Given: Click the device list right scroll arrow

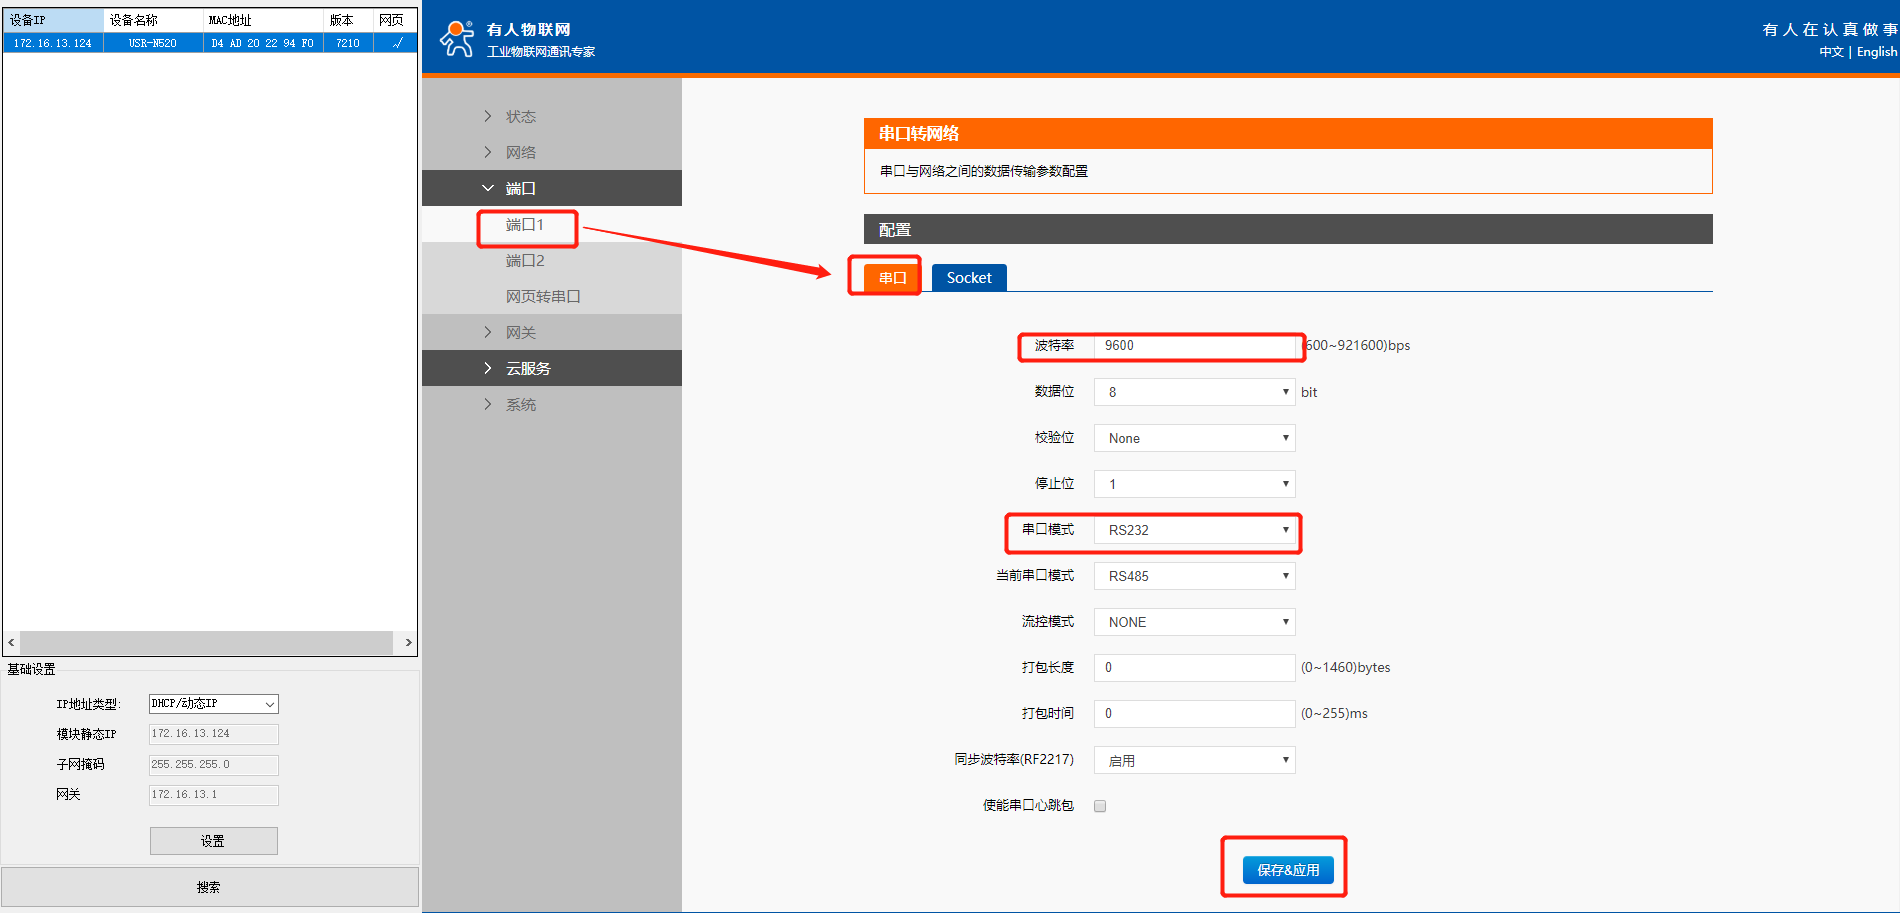Looking at the screenshot, I should [x=408, y=642].
